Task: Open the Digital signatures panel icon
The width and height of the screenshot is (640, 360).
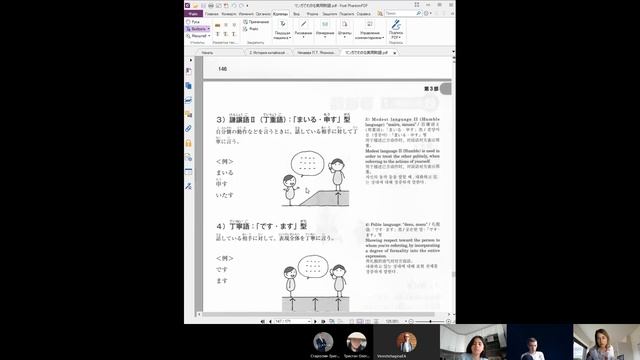Action: click(x=189, y=186)
